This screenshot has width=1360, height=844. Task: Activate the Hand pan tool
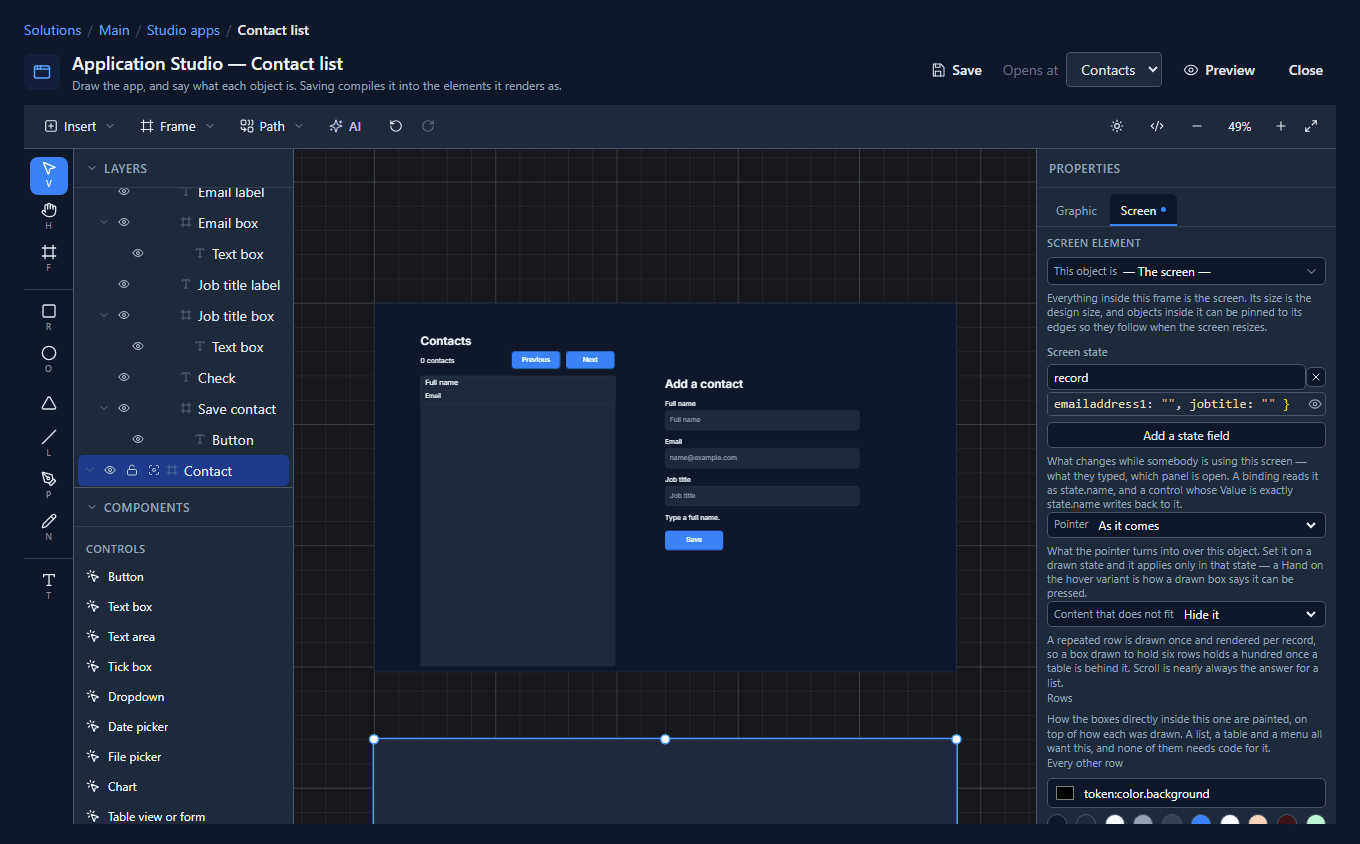[x=49, y=215]
